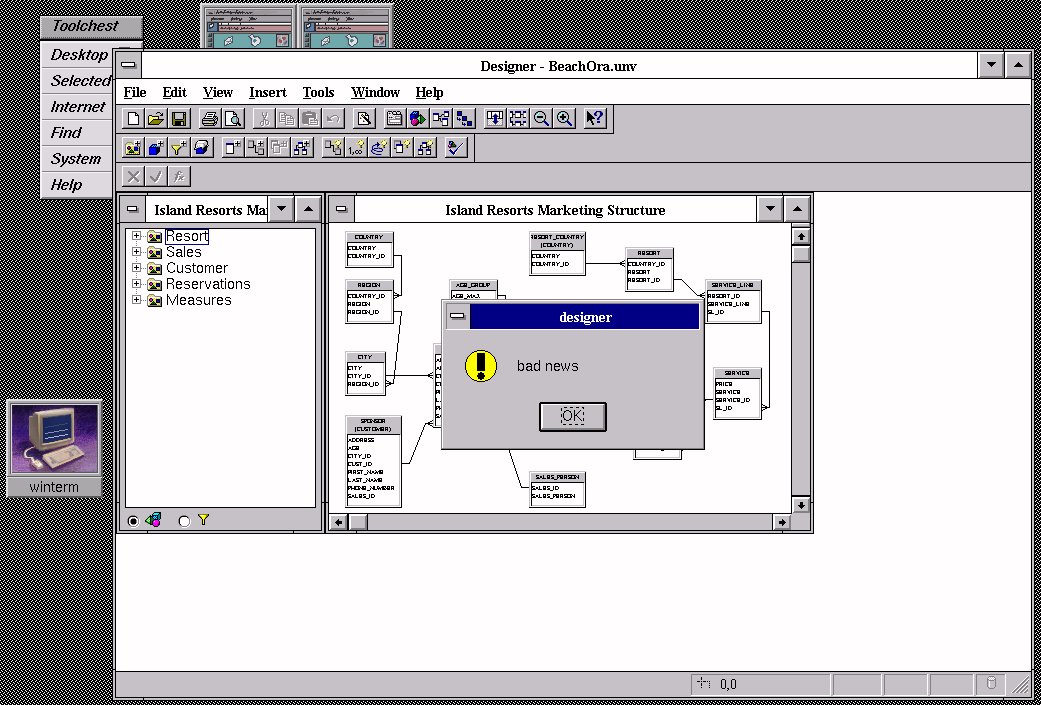Open Internet from the Toolchest
This screenshot has height=705, width=1041.
pos(78,107)
